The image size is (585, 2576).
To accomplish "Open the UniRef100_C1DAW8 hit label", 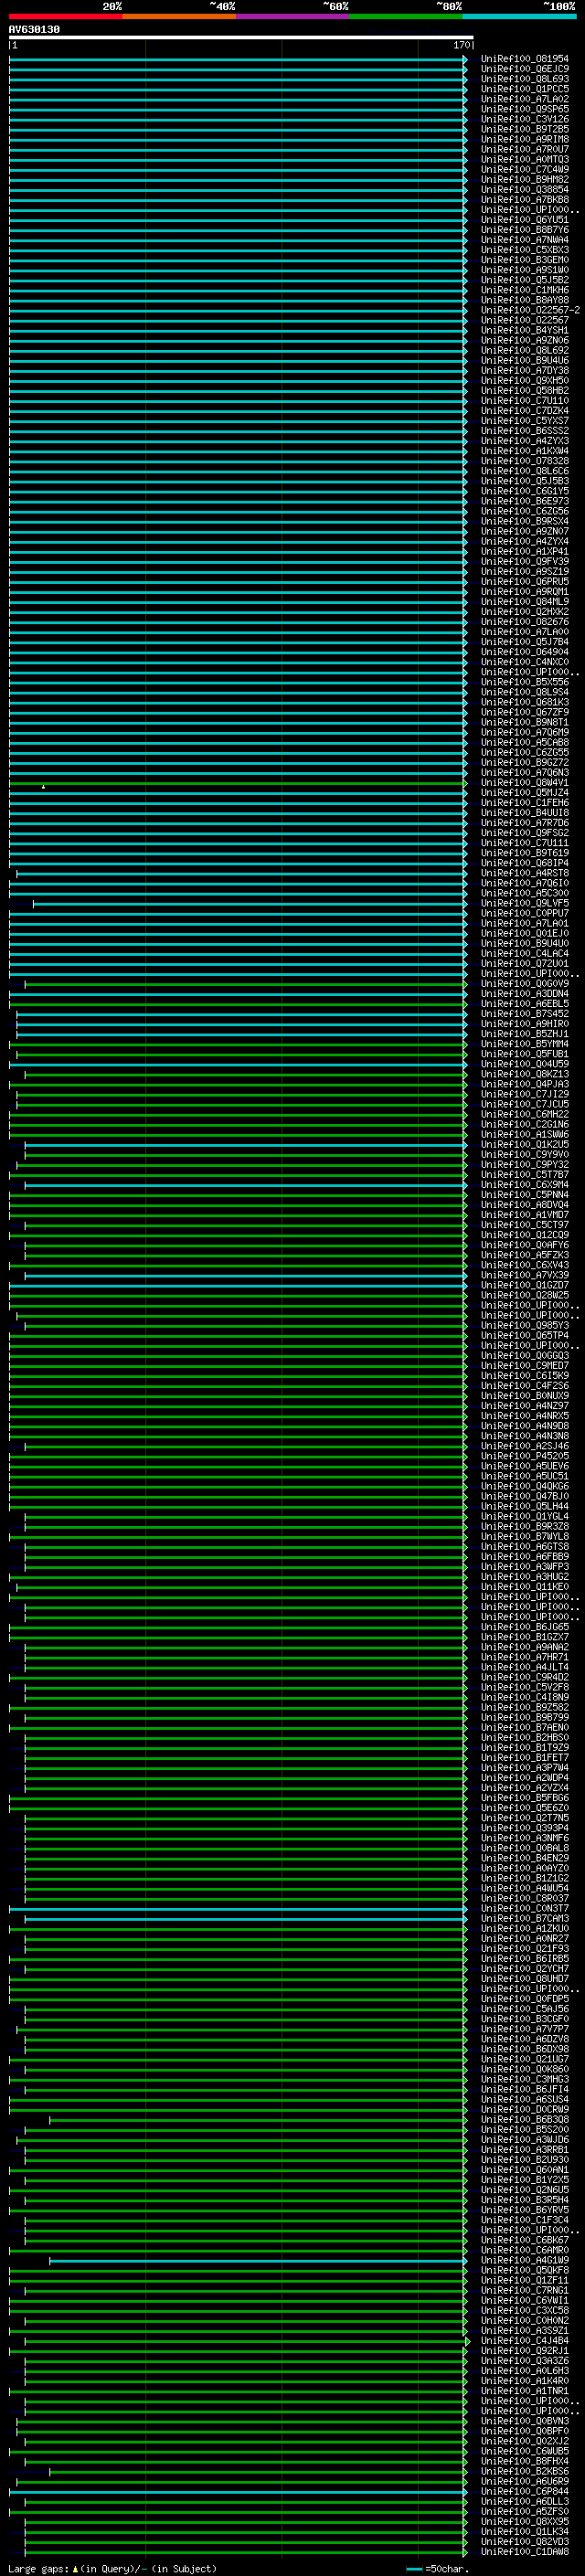I will tap(524, 2551).
